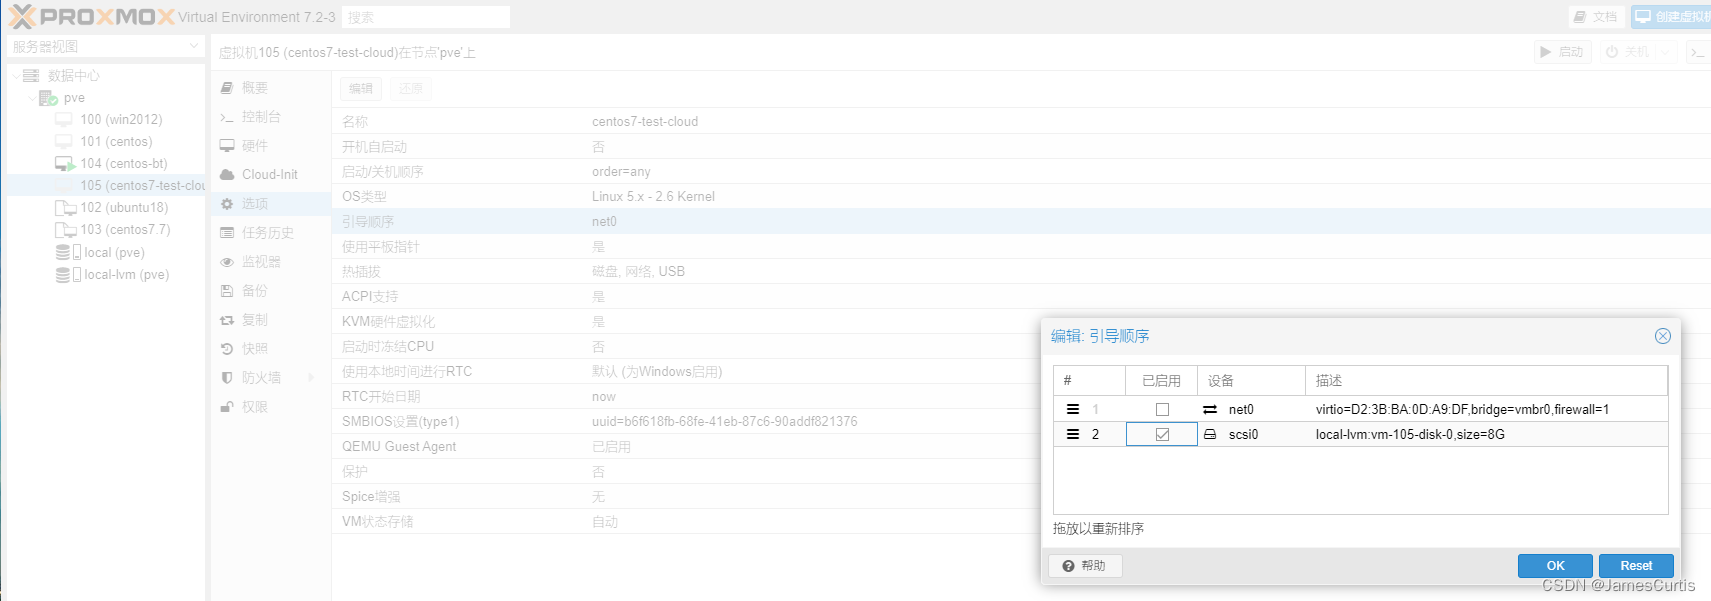
Task: Close the 引导顺序 edit dialog
Action: [1663, 336]
